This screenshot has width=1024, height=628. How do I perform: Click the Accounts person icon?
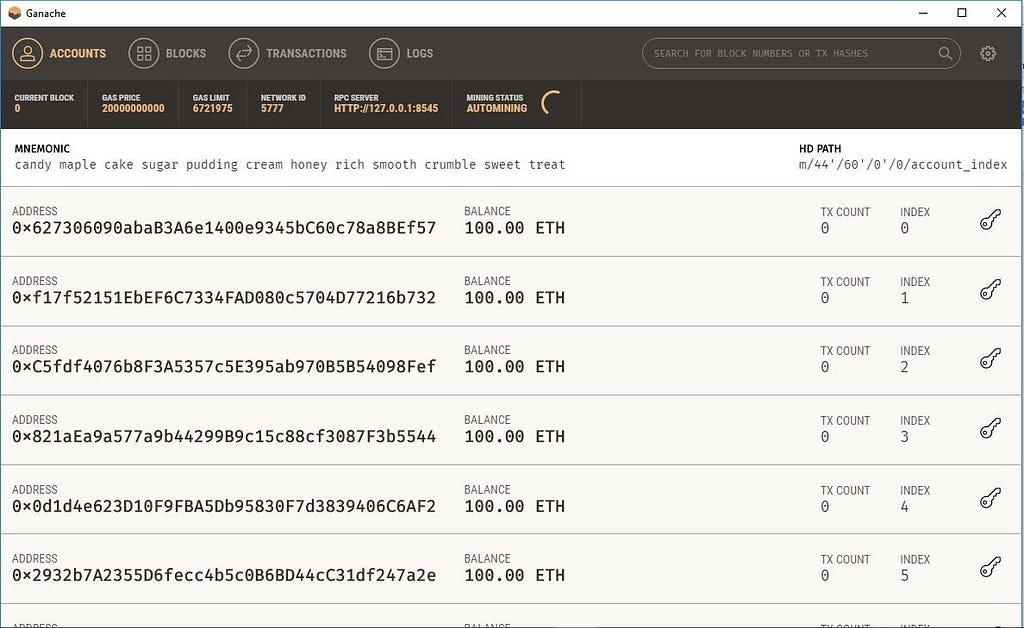(x=27, y=54)
